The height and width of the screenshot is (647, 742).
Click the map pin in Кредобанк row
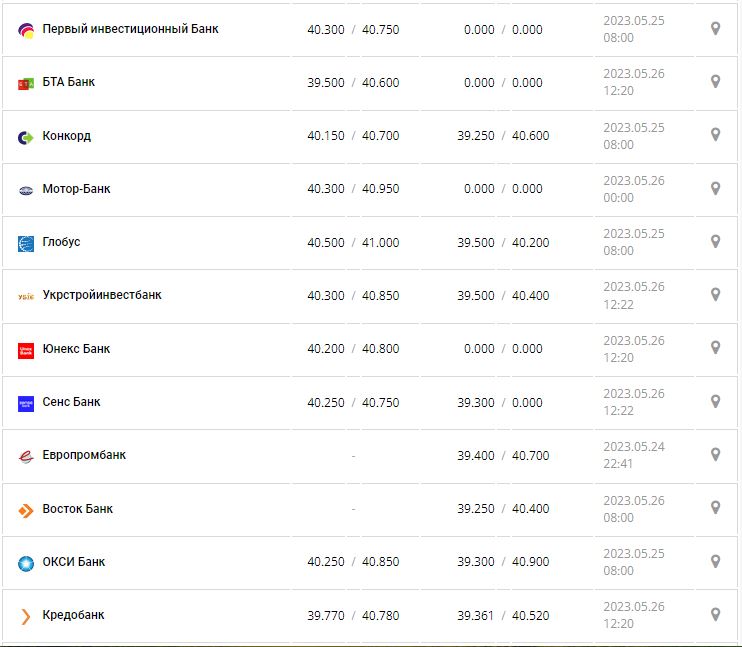coord(715,614)
